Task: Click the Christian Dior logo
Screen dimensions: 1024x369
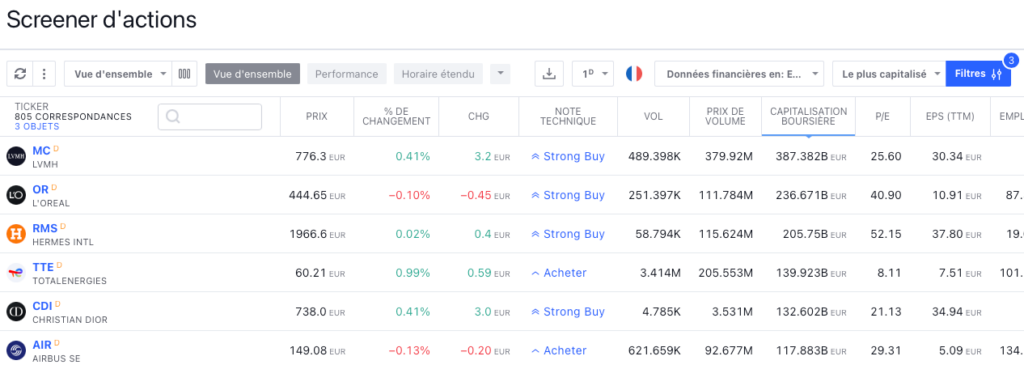Action: (16, 312)
